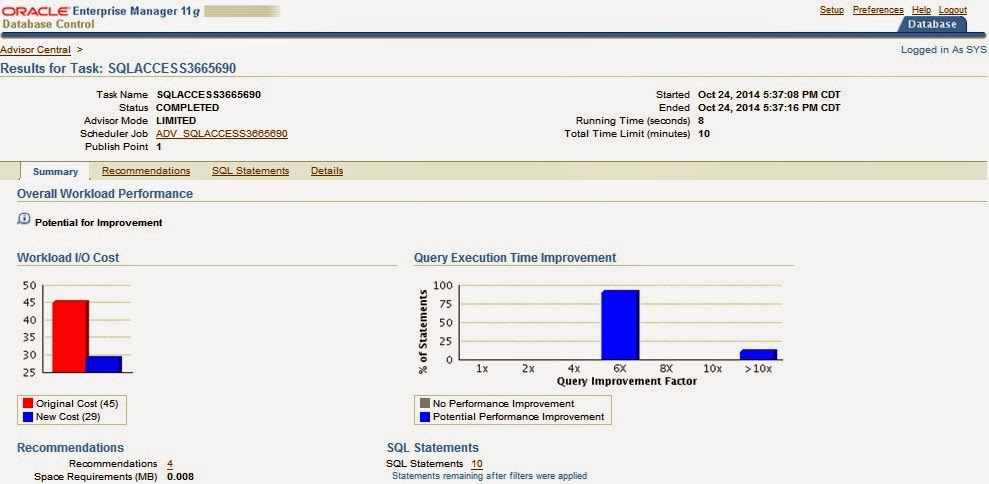Click the Potential for Improvement info icon
This screenshot has height=484, width=989.
click(23, 220)
